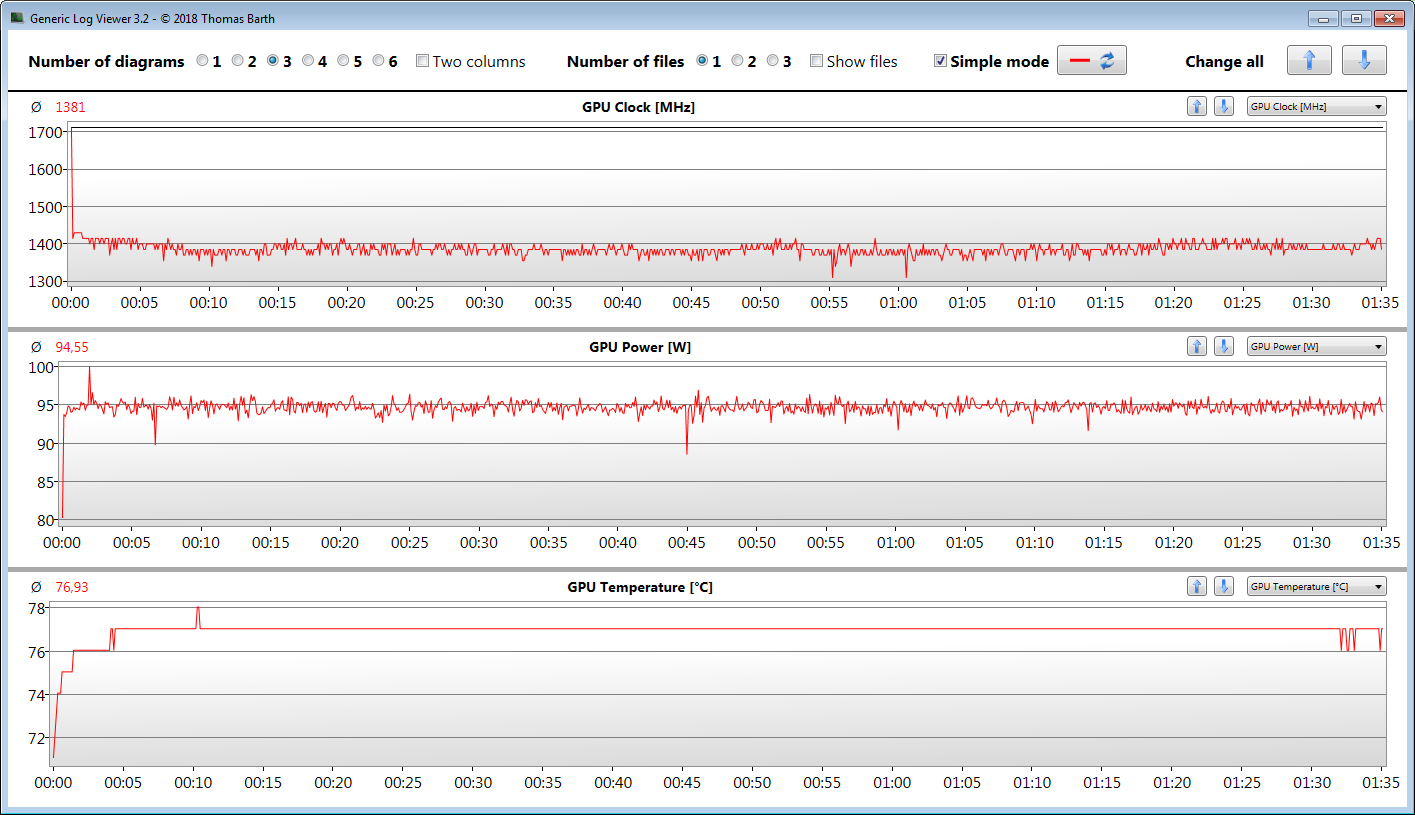Click the Change all up arrow button
Viewport: 1415px width, 815px height.
click(1309, 61)
